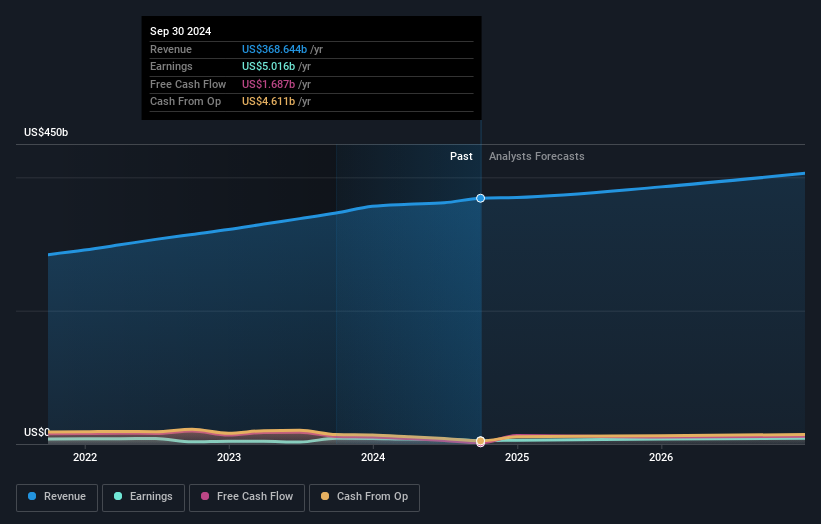Click the US$368.644b revenue value

pyautogui.click(x=274, y=49)
